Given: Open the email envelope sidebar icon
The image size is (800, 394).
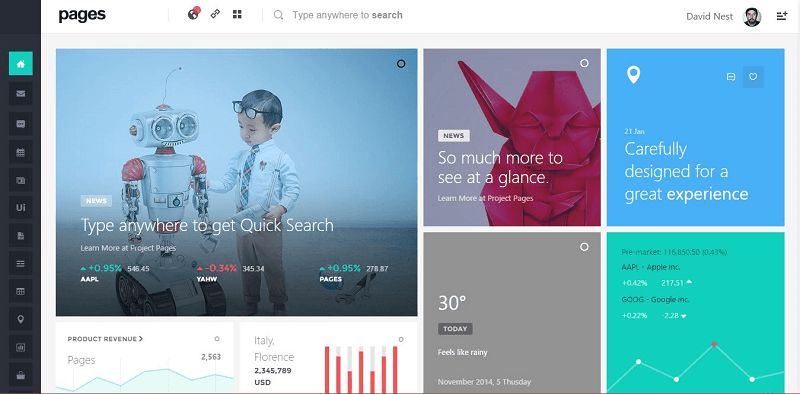Looking at the screenshot, I should coord(20,94).
